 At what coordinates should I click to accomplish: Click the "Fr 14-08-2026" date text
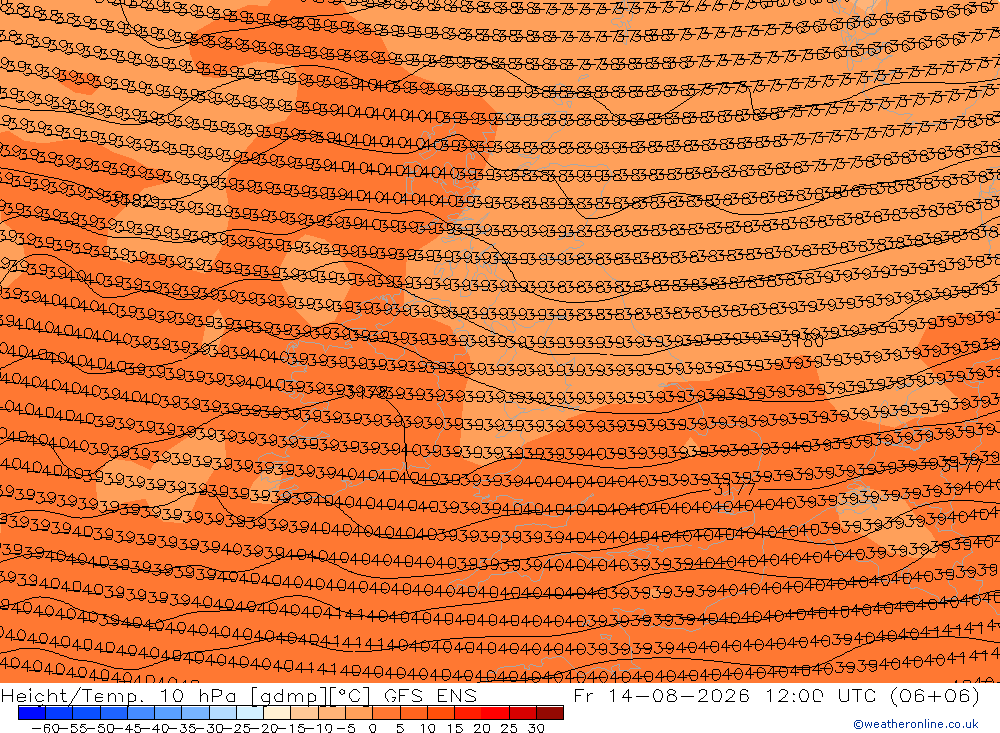click(x=661, y=695)
